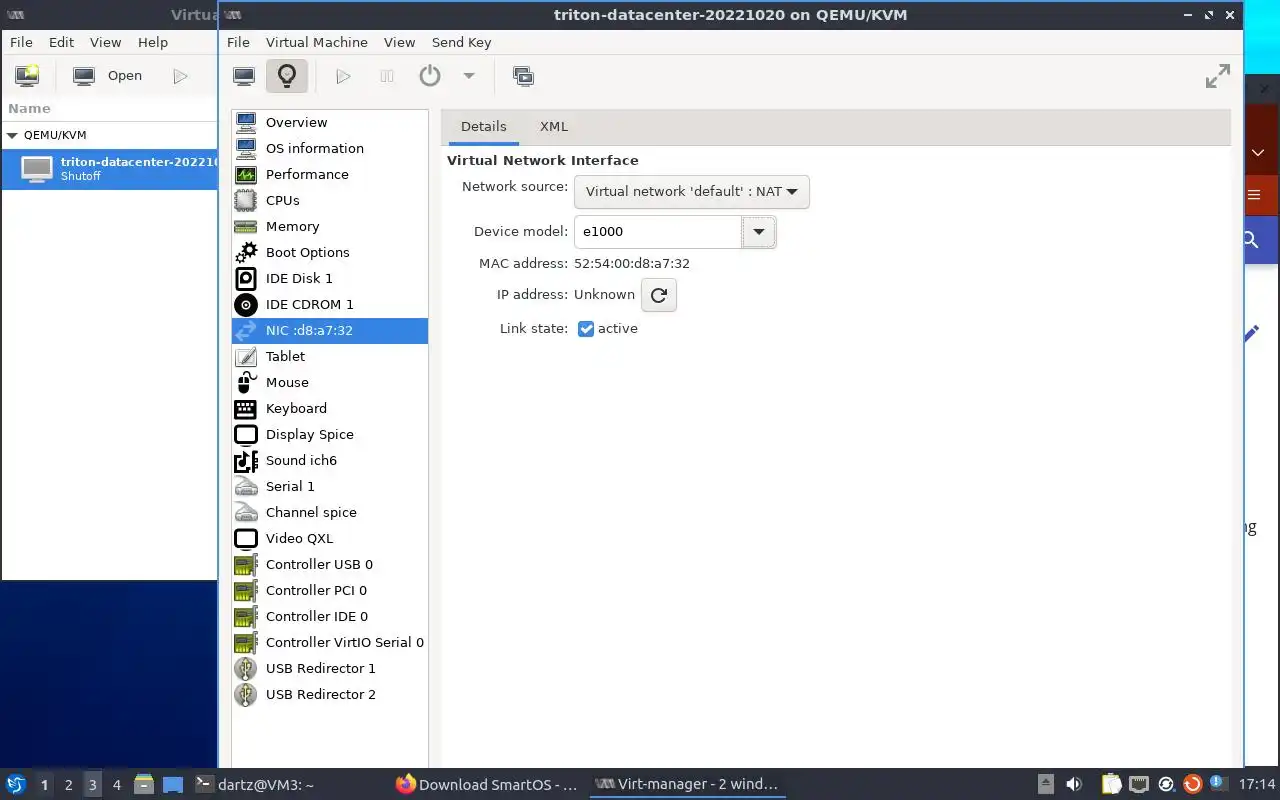Click MAC address 52:54:00:d8:a7:32 value
The image size is (1280, 800).
632,264
